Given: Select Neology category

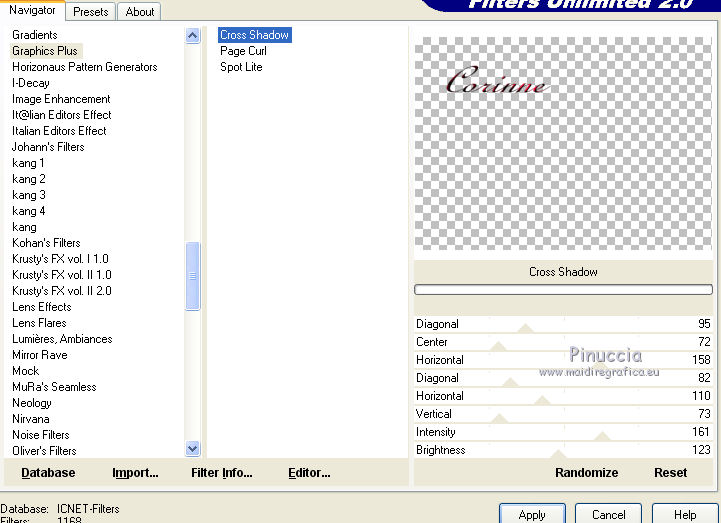Looking at the screenshot, I should point(32,403).
